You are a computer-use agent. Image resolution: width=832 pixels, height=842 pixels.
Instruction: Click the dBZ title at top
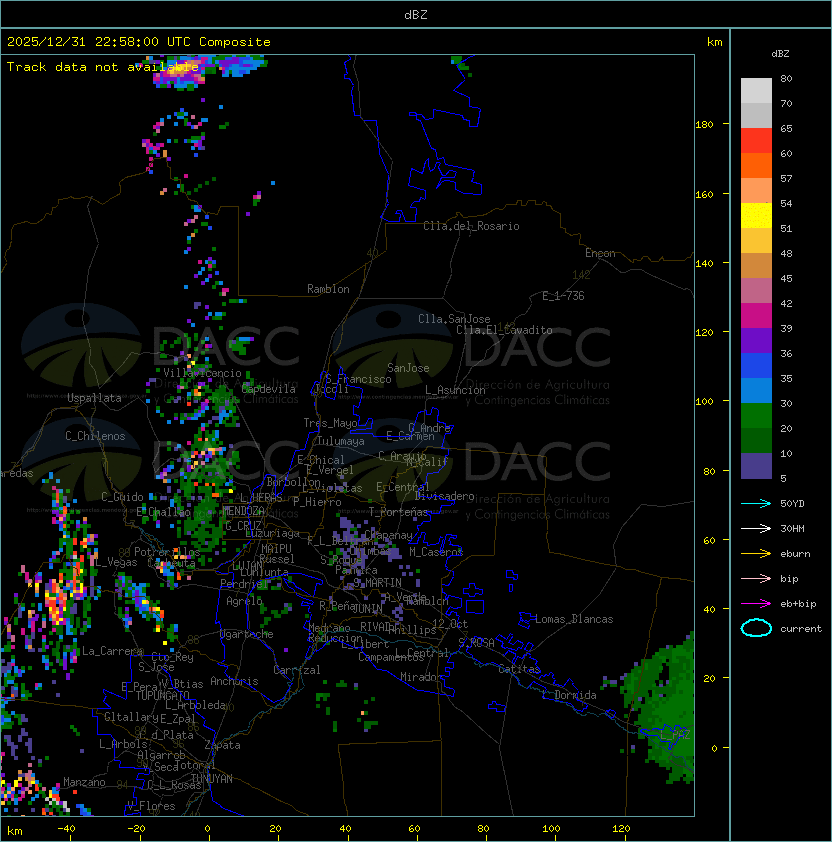click(x=416, y=14)
